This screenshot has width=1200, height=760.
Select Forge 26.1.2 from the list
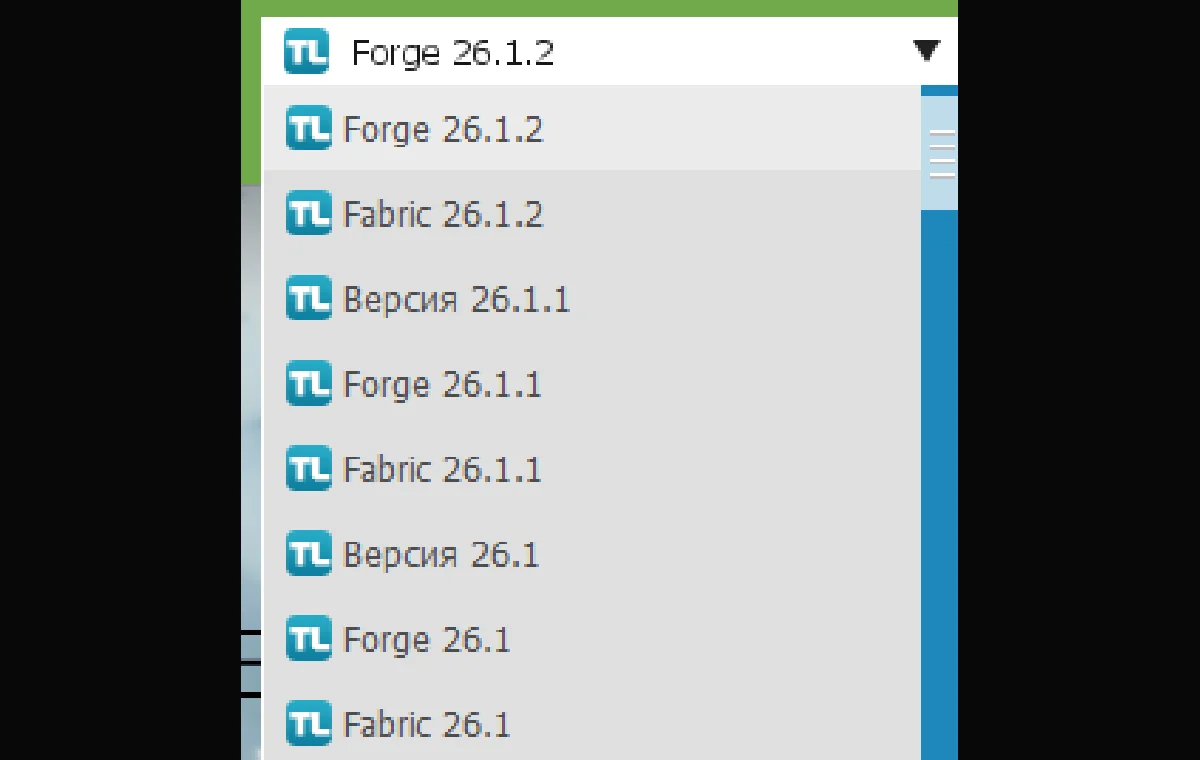(591, 128)
